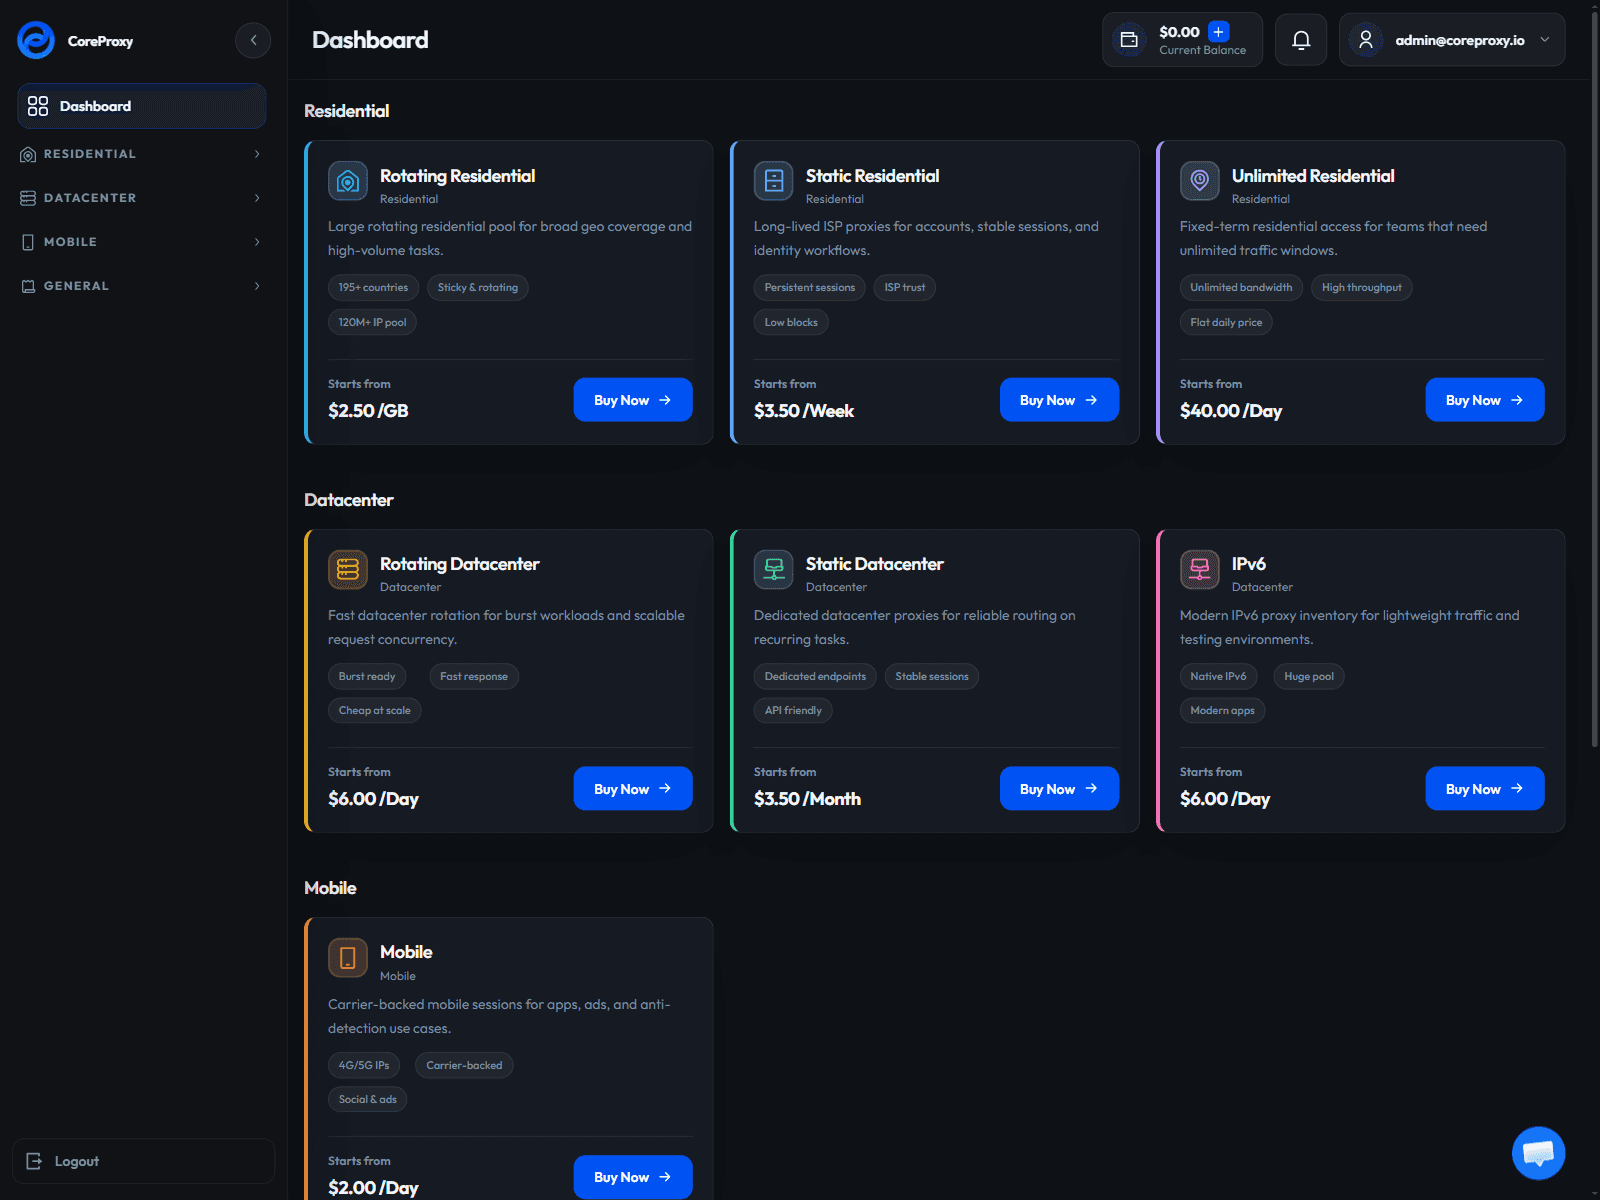The image size is (1600, 1200).
Task: Click the IPv6 card icon
Action: [x=1200, y=569]
